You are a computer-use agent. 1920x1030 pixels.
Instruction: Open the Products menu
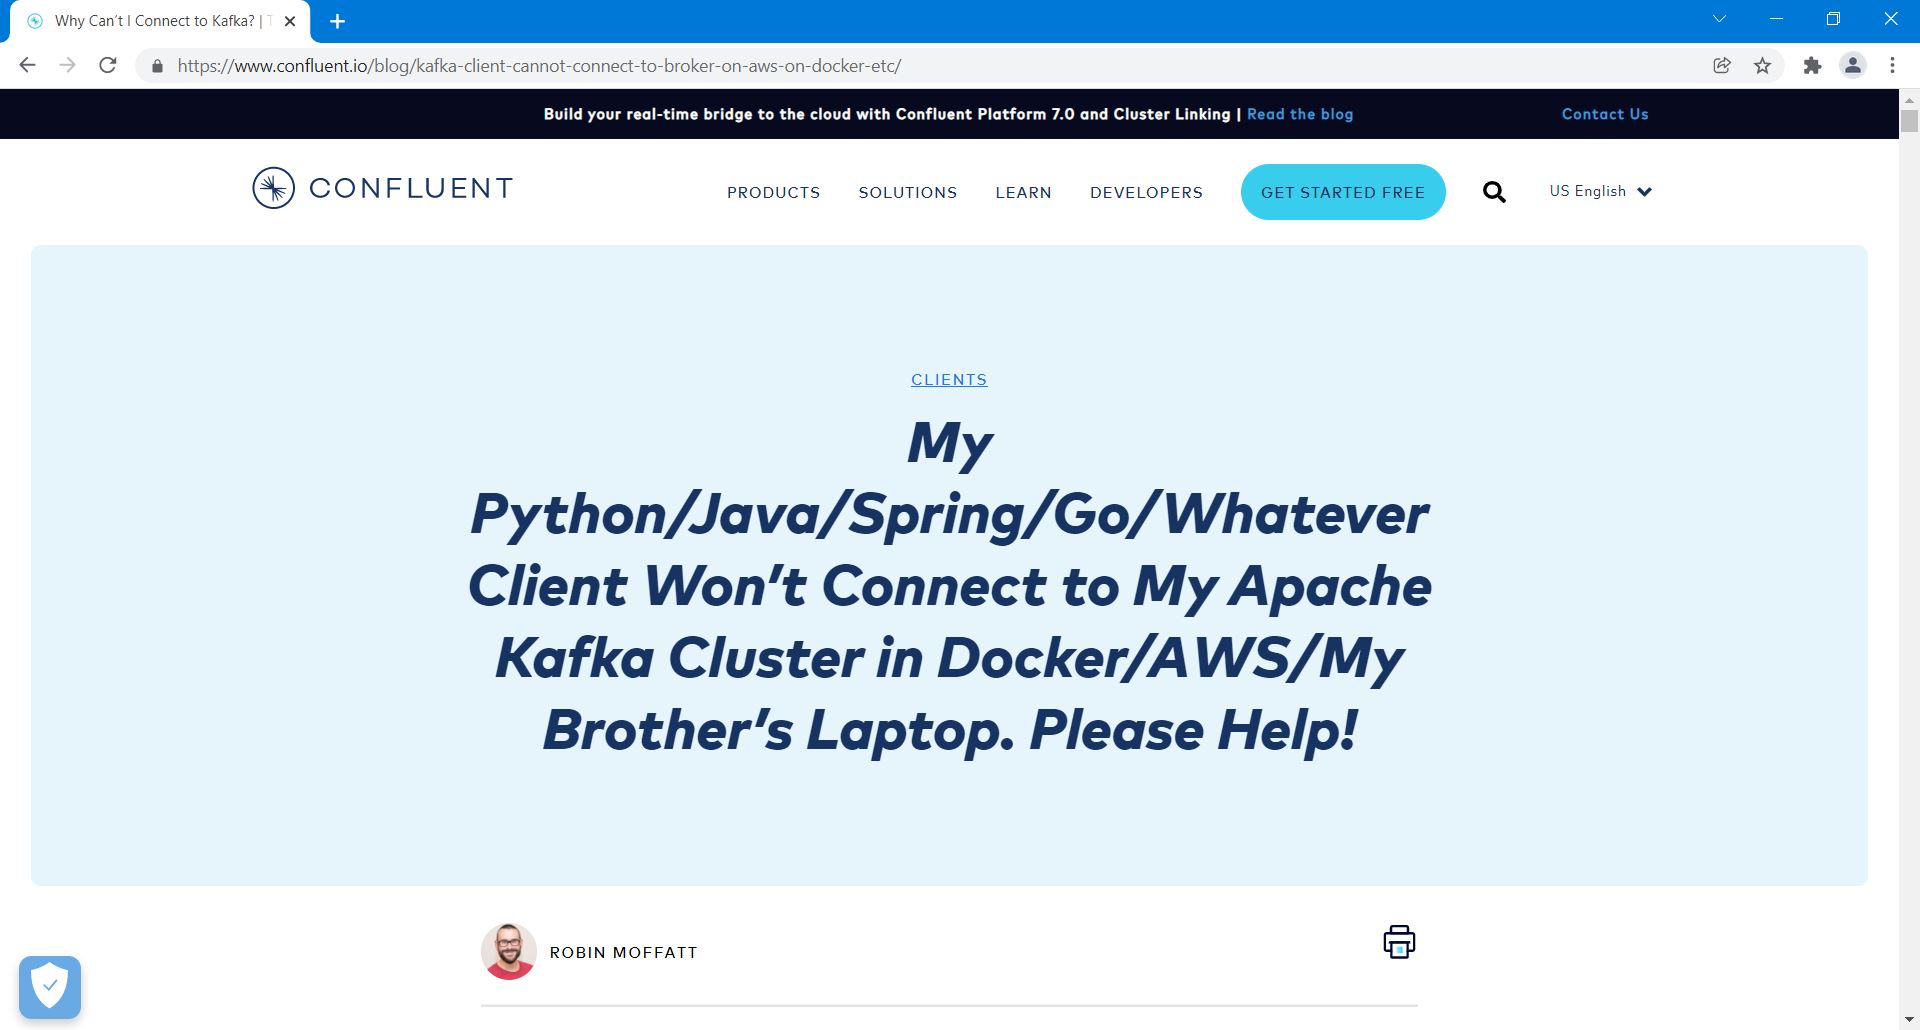(773, 192)
